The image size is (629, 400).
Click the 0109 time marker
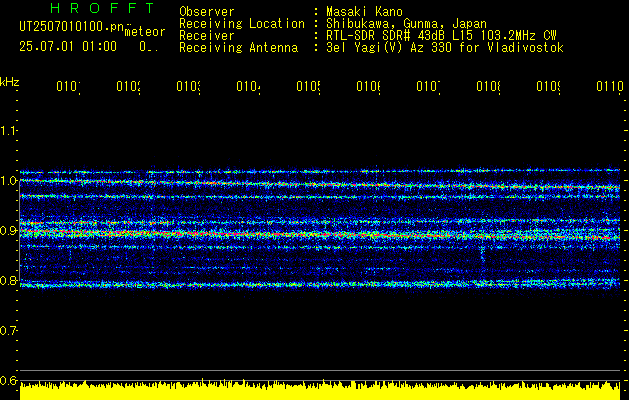point(548,86)
